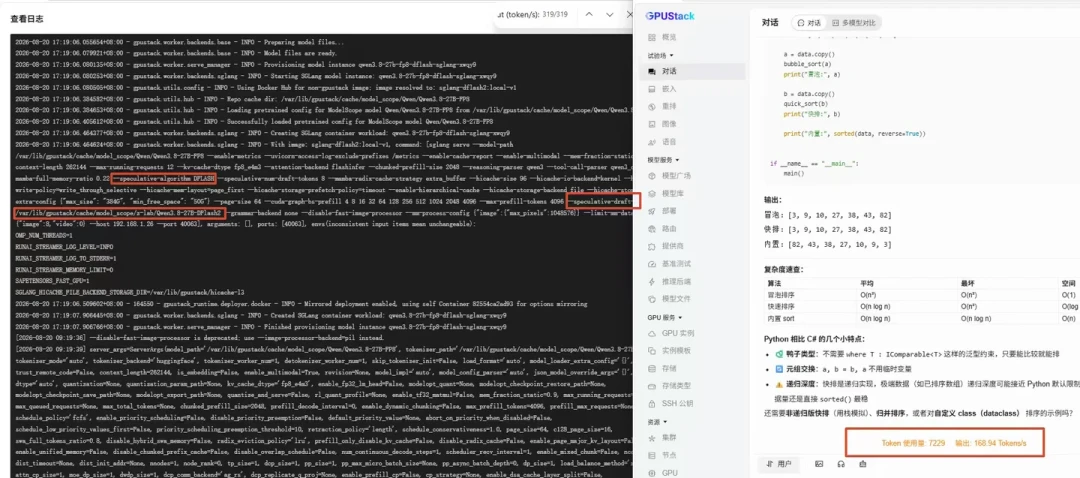Collapse the 资源 sidebar group
Viewport: 1080px width, 478px height.
click(x=657, y=422)
